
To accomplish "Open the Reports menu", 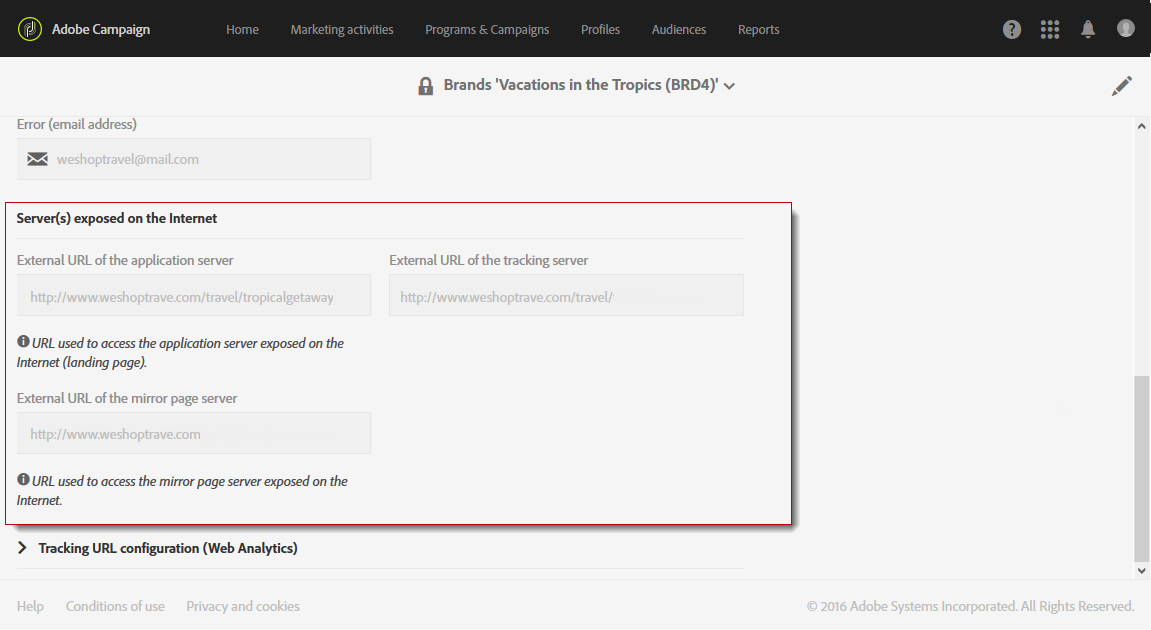I will coord(758,29).
